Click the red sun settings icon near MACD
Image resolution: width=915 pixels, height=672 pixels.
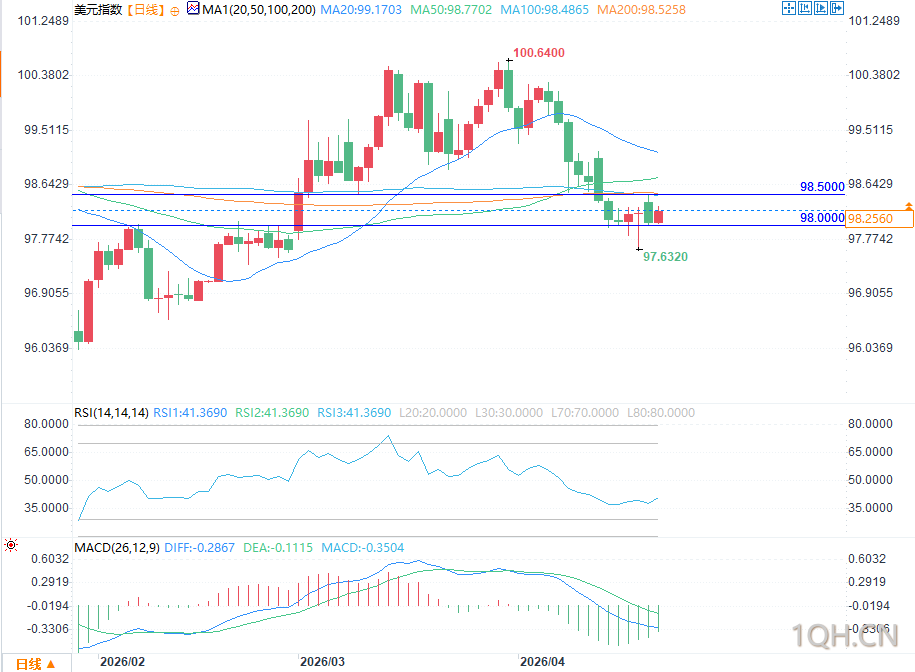[x=11, y=545]
